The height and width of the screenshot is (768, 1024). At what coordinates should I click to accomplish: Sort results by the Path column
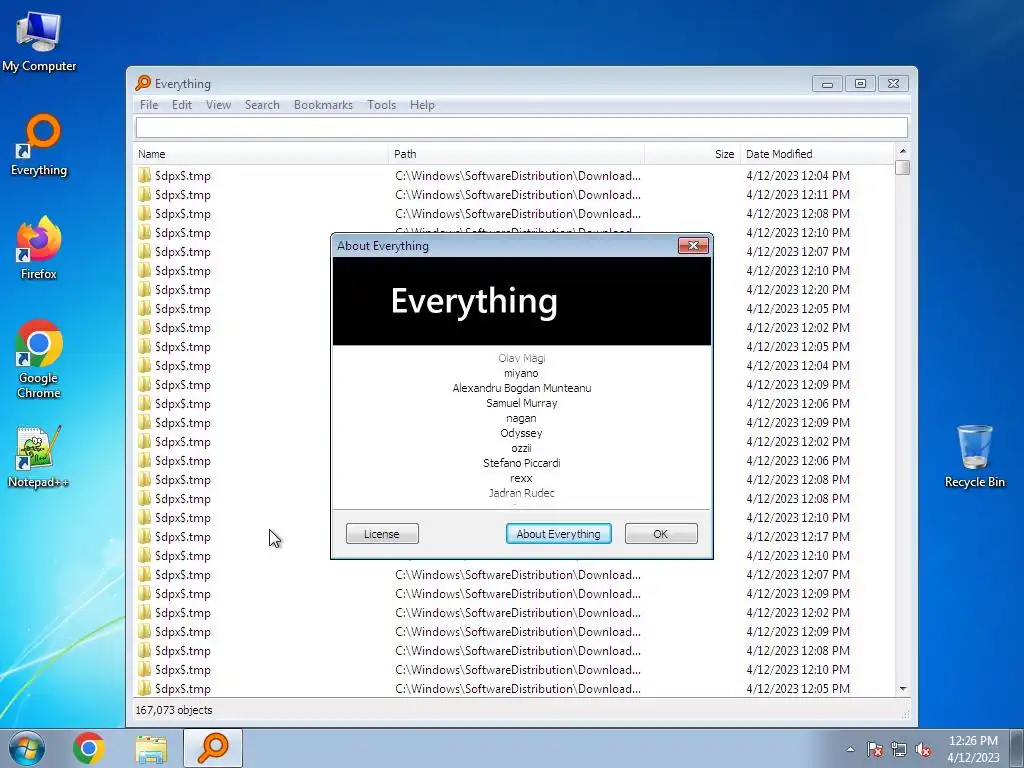click(516, 154)
